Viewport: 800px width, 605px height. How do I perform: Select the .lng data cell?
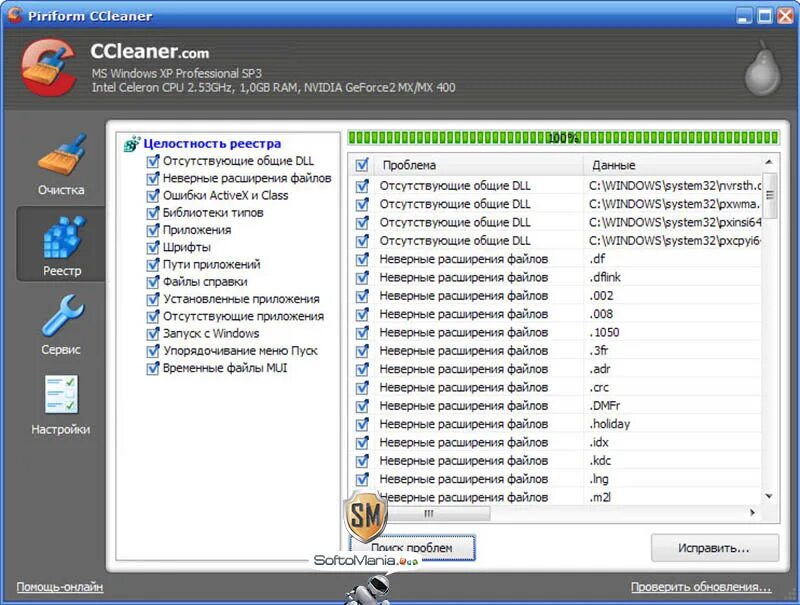(672, 480)
